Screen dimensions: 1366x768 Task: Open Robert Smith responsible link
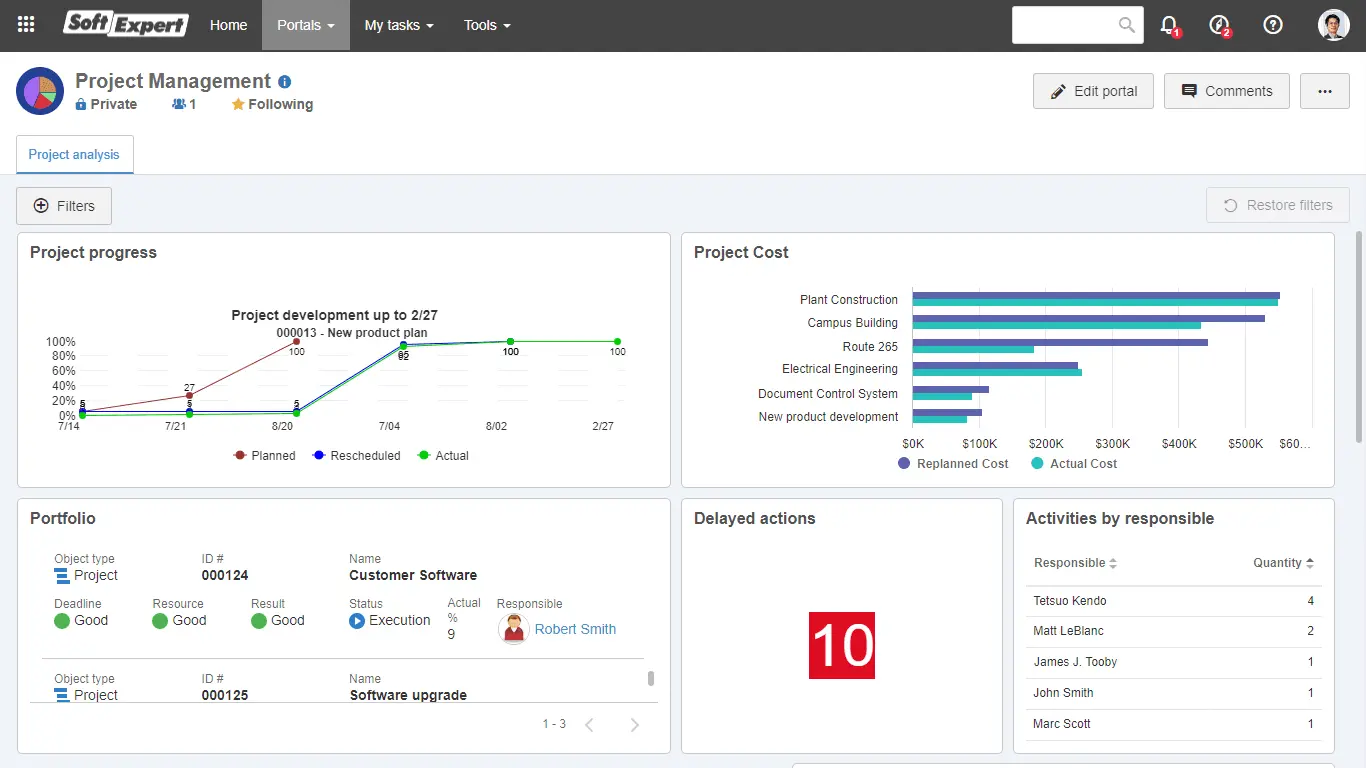point(575,629)
